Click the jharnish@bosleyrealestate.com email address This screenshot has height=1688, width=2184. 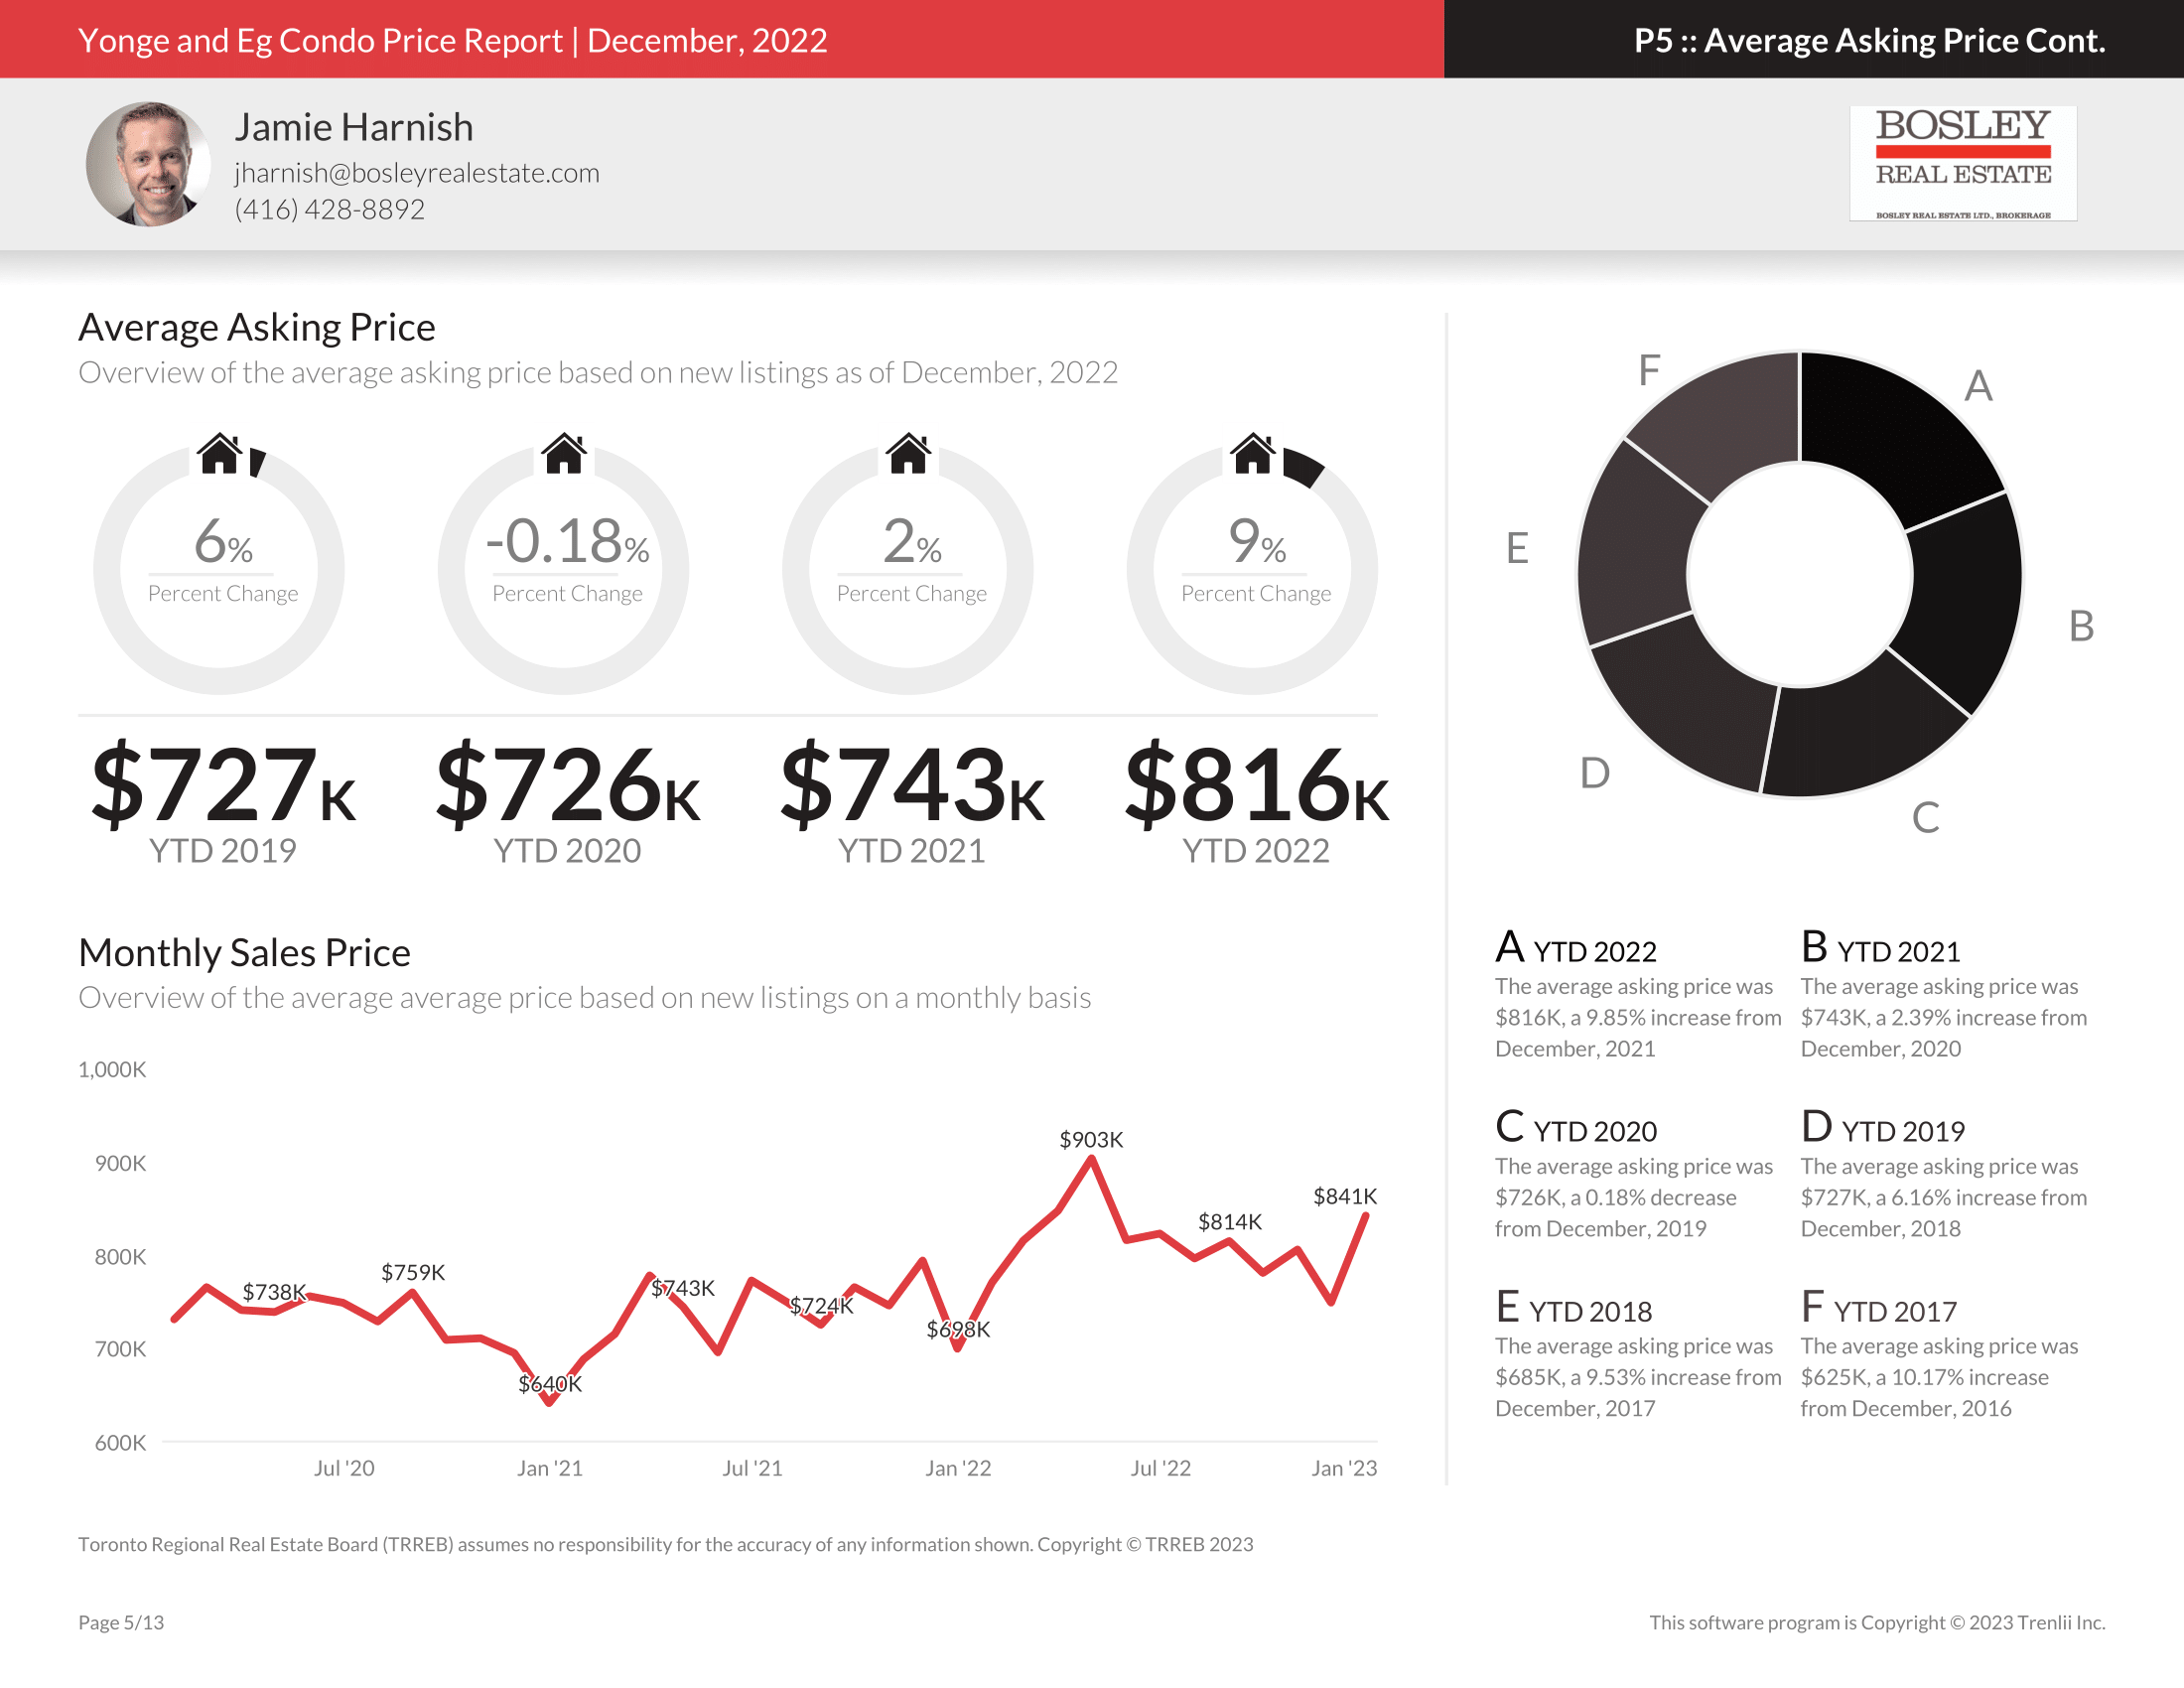417,173
